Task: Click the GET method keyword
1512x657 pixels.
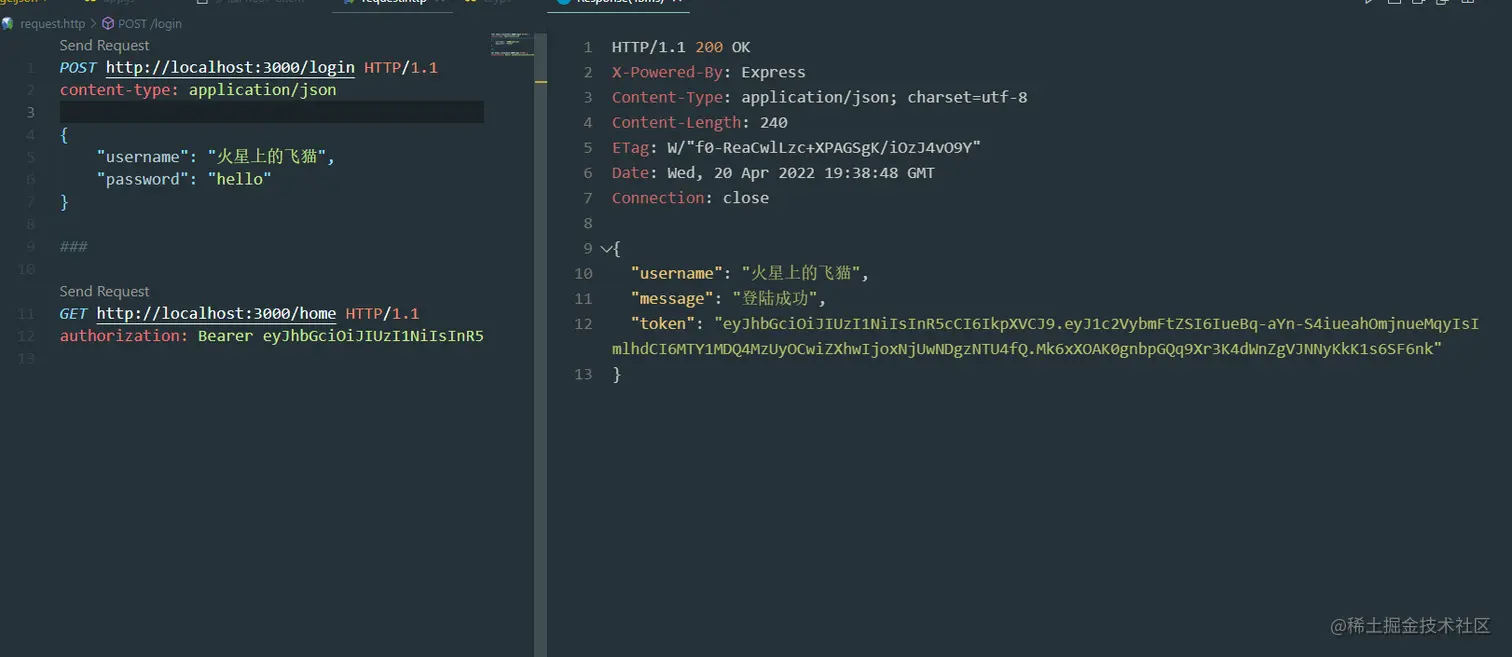Action: click(73, 313)
